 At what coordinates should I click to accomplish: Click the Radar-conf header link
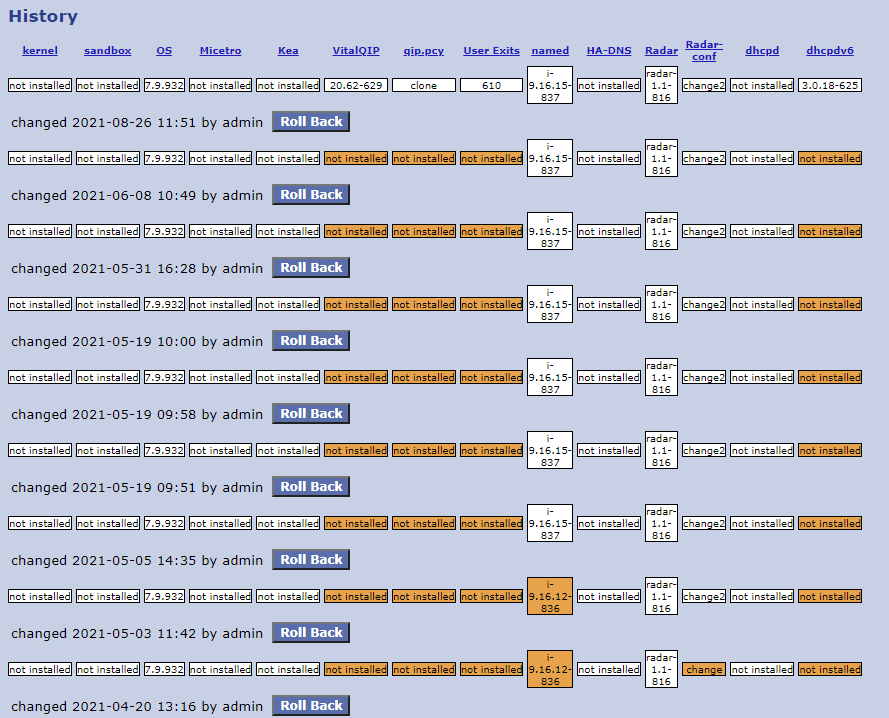point(704,51)
